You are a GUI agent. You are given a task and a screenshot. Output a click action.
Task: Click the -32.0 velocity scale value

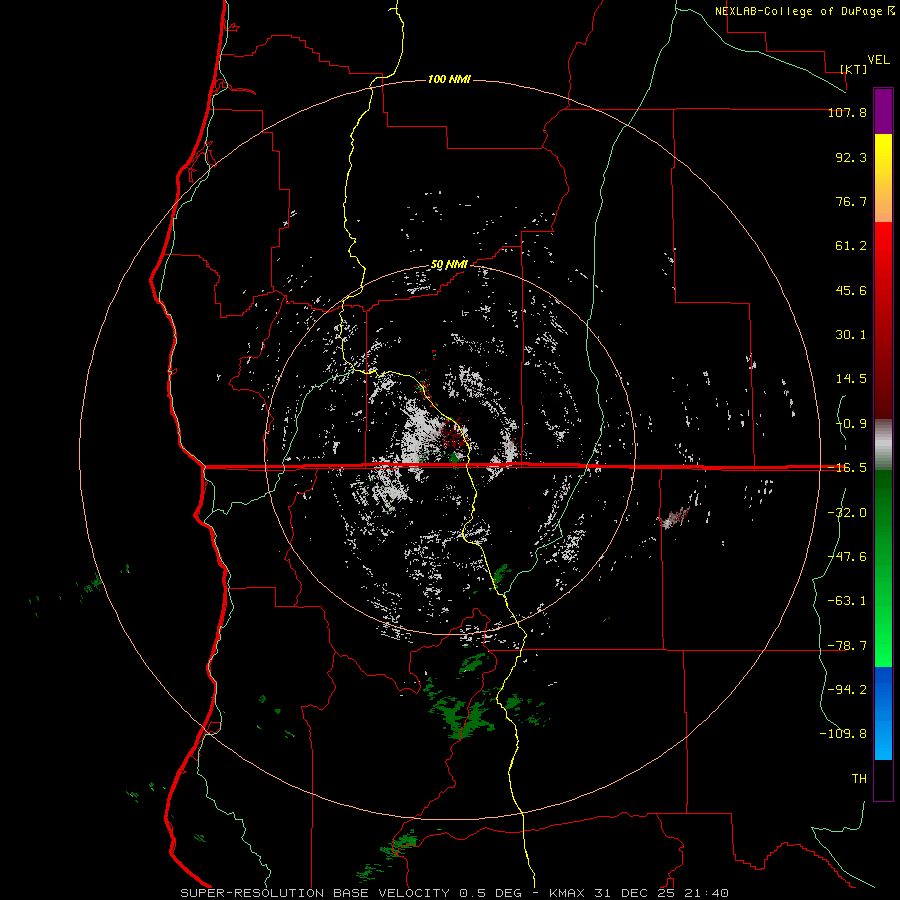[847, 513]
